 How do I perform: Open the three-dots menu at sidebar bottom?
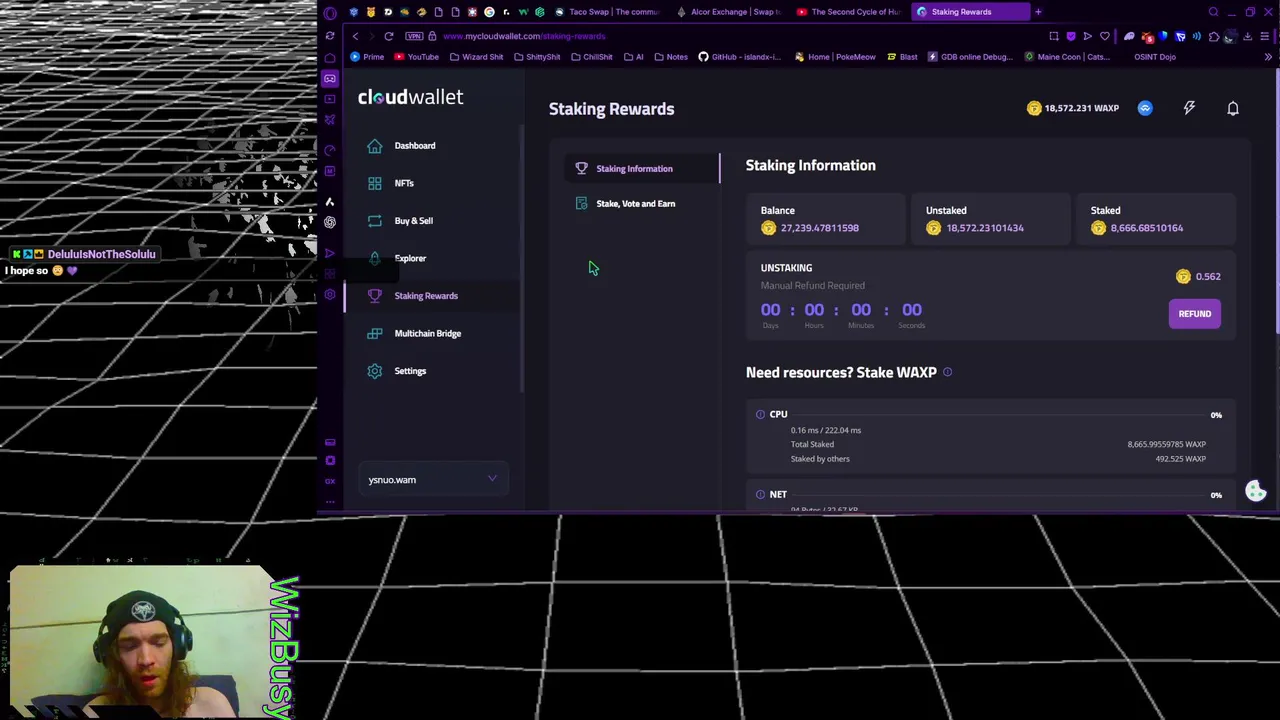(x=330, y=501)
